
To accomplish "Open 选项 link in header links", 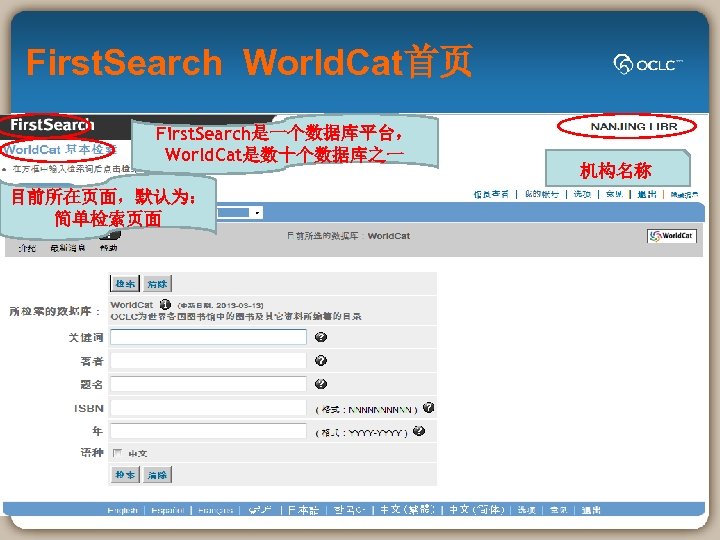I will coord(582,194).
